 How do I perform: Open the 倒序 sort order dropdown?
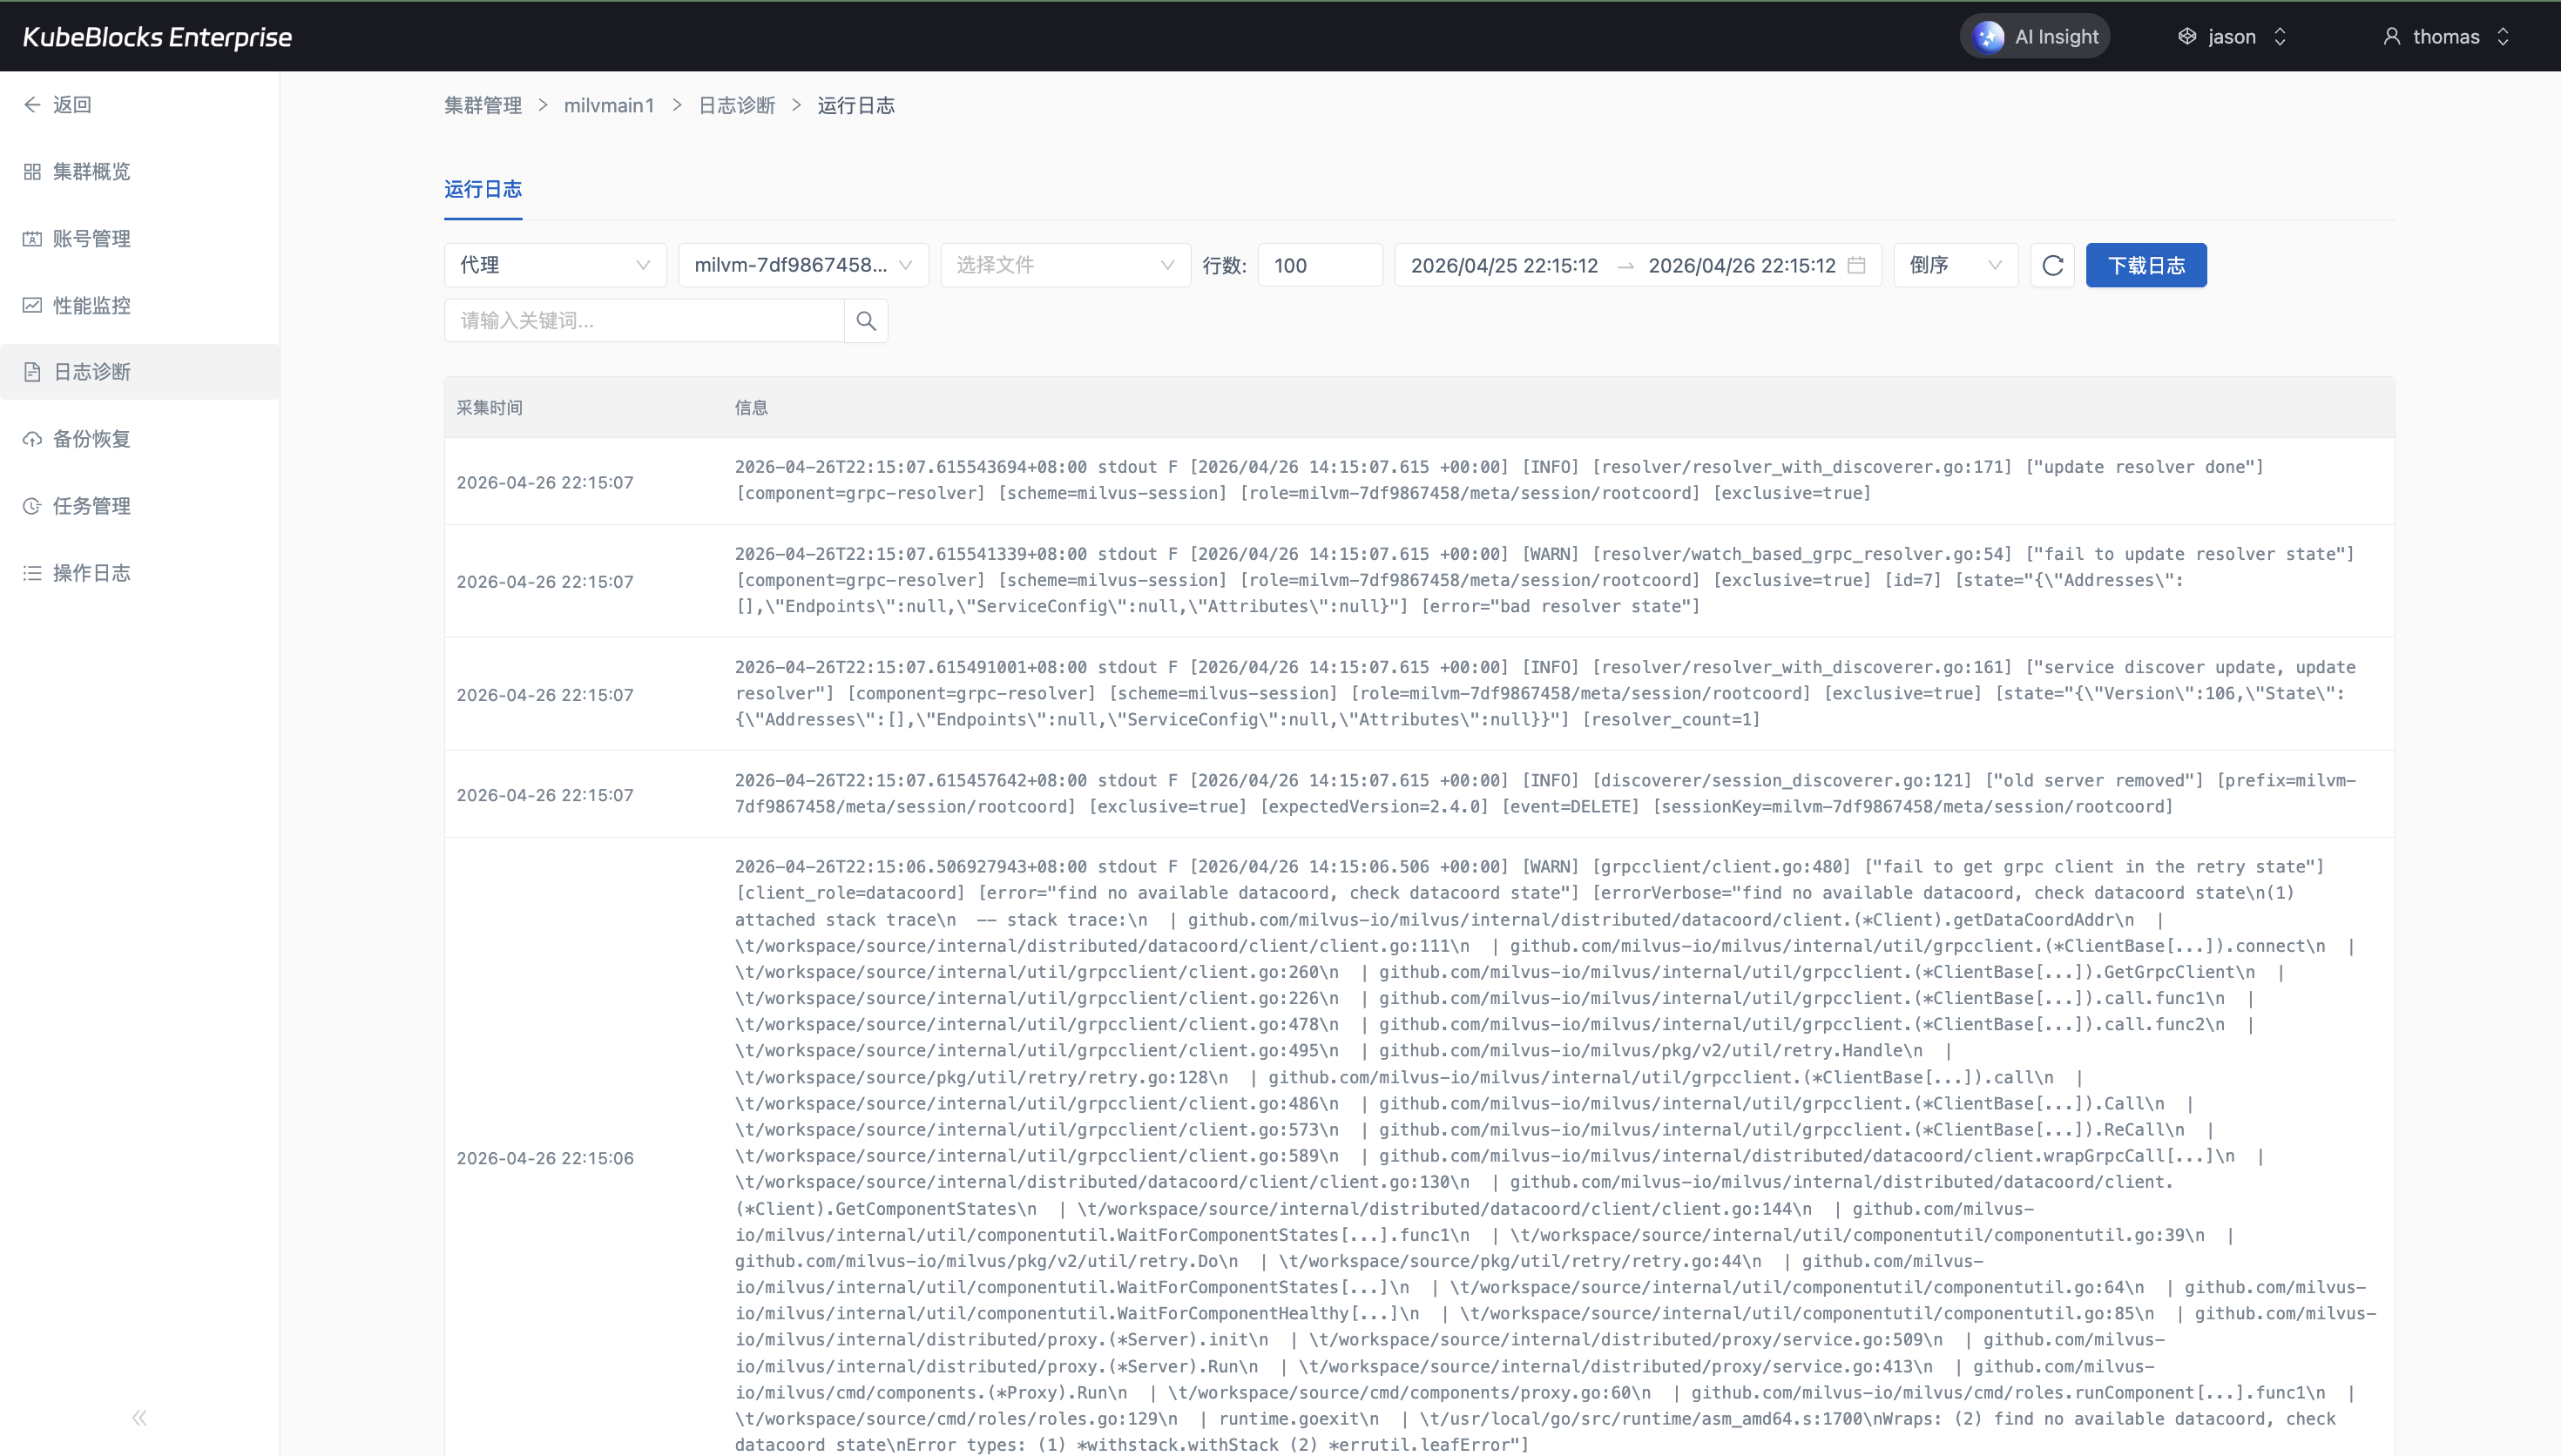[1955, 265]
